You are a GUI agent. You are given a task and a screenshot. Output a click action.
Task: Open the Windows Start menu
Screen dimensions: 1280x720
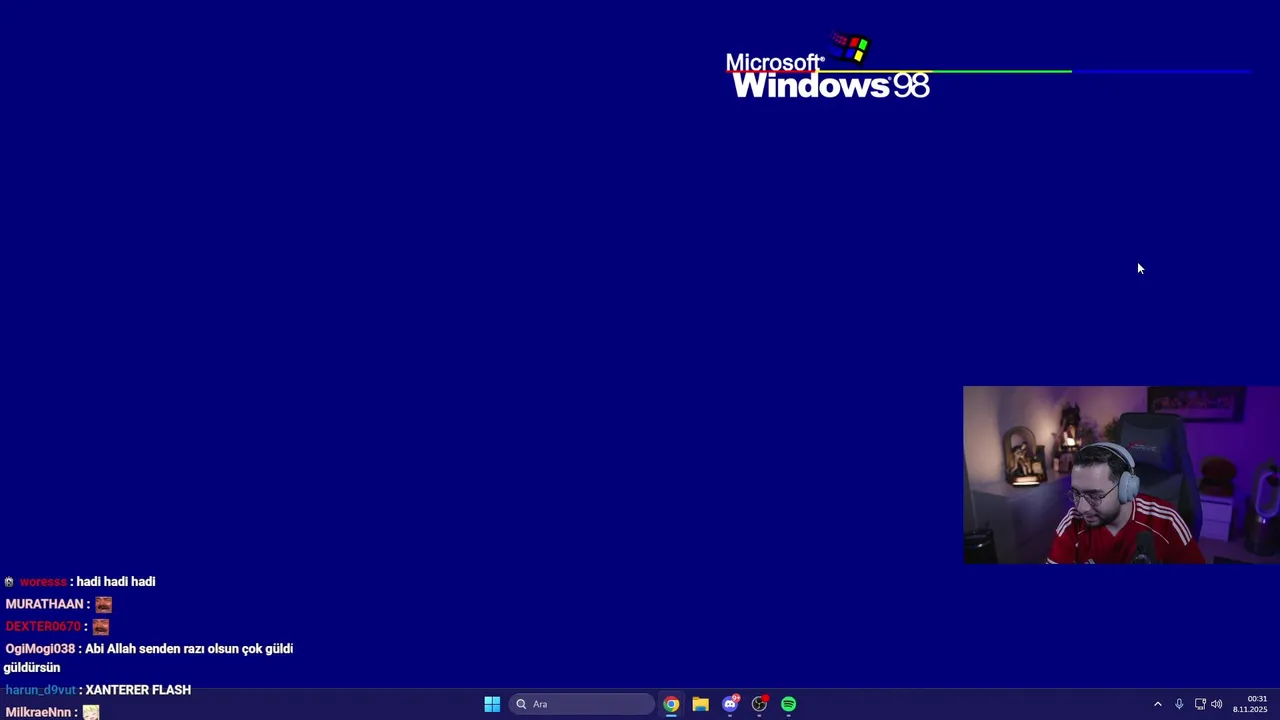coord(492,704)
